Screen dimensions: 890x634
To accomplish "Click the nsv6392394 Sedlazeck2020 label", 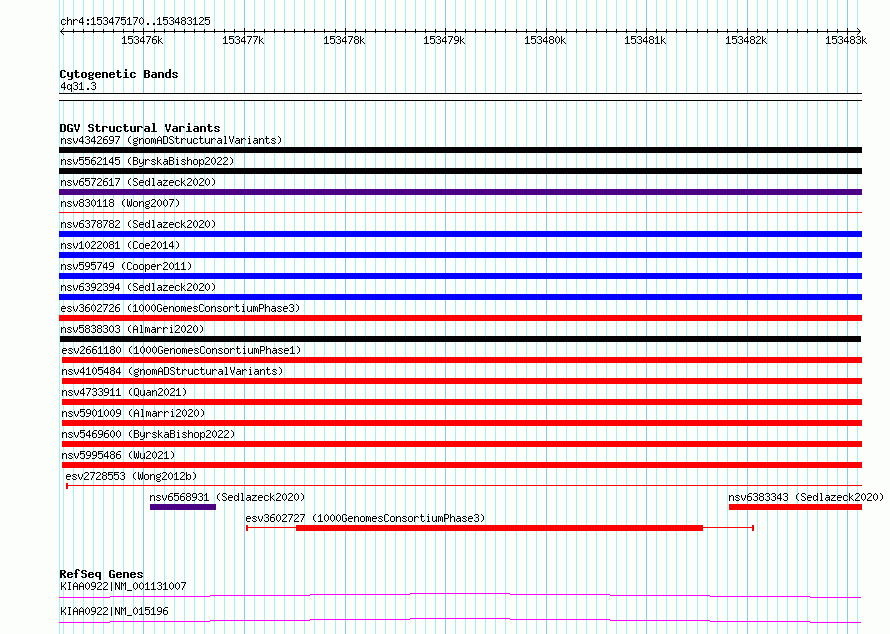I will (x=138, y=287).
